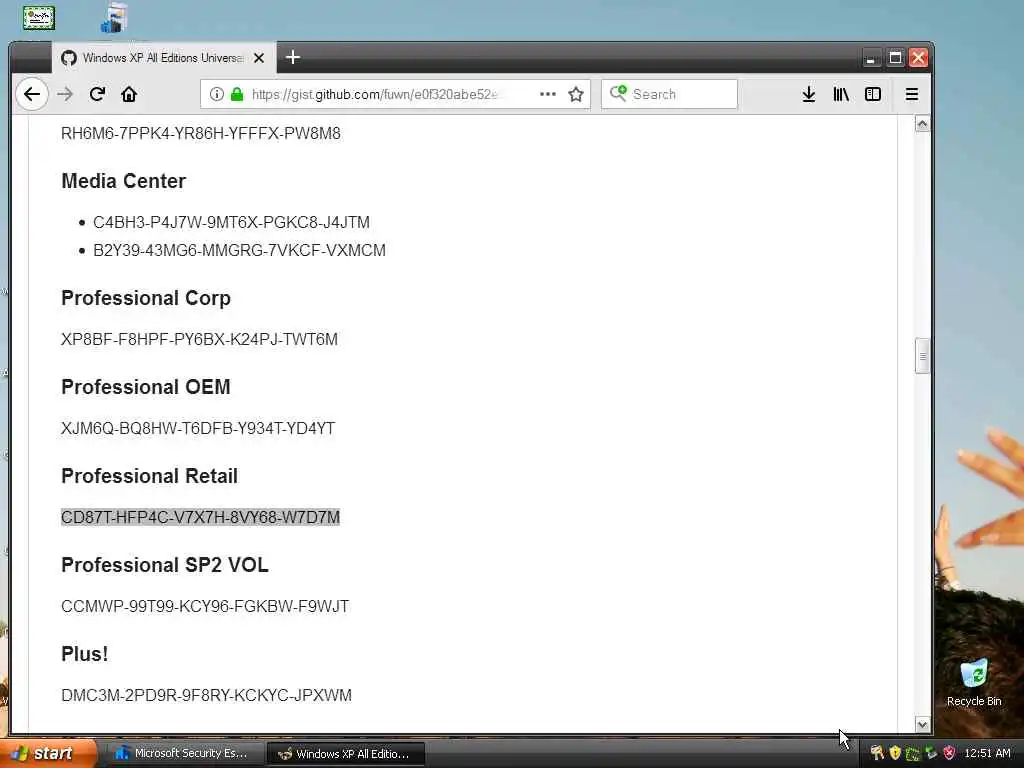
Task: Click the scrollbar up arrow
Action: (x=922, y=123)
